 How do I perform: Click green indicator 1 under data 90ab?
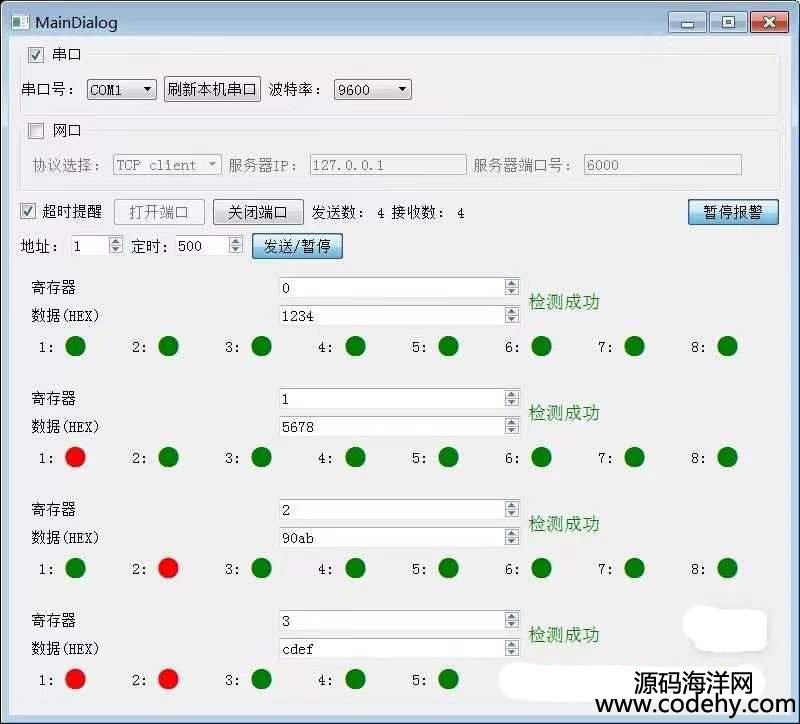click(76, 568)
